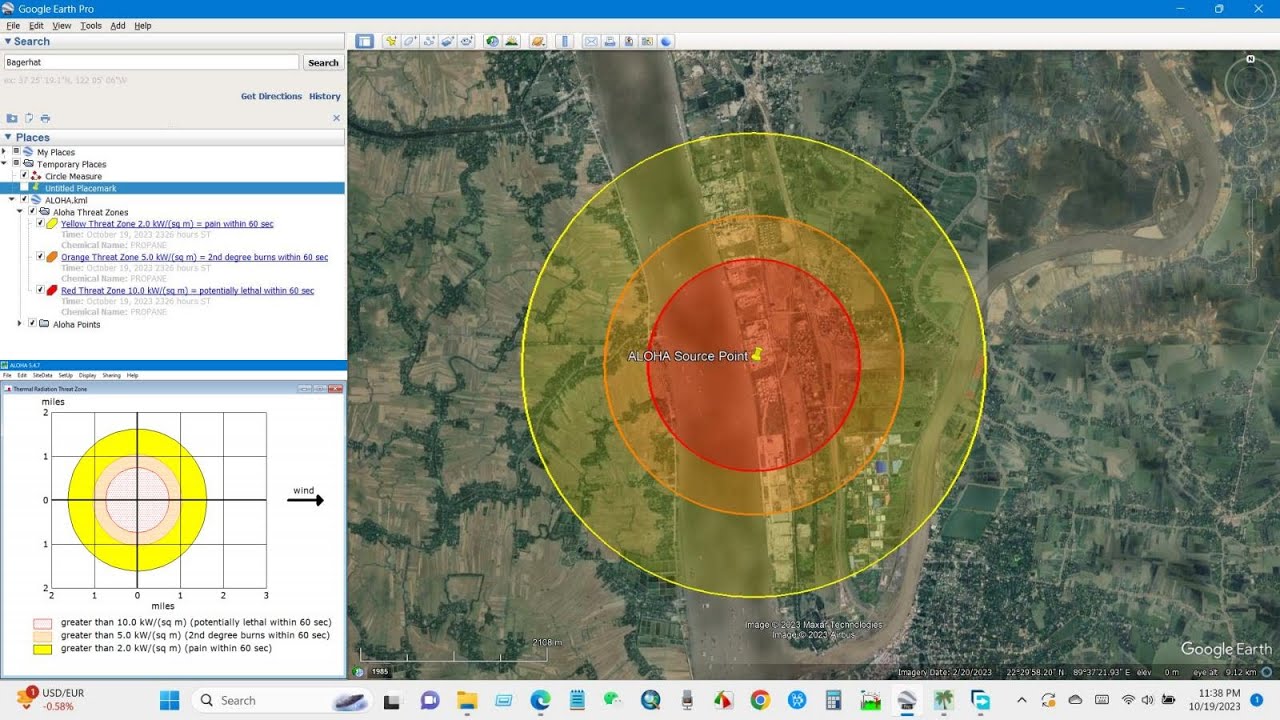Screen dimensions: 1280x720
Task: Toggle sunlight across the landscape icon
Action: (512, 41)
